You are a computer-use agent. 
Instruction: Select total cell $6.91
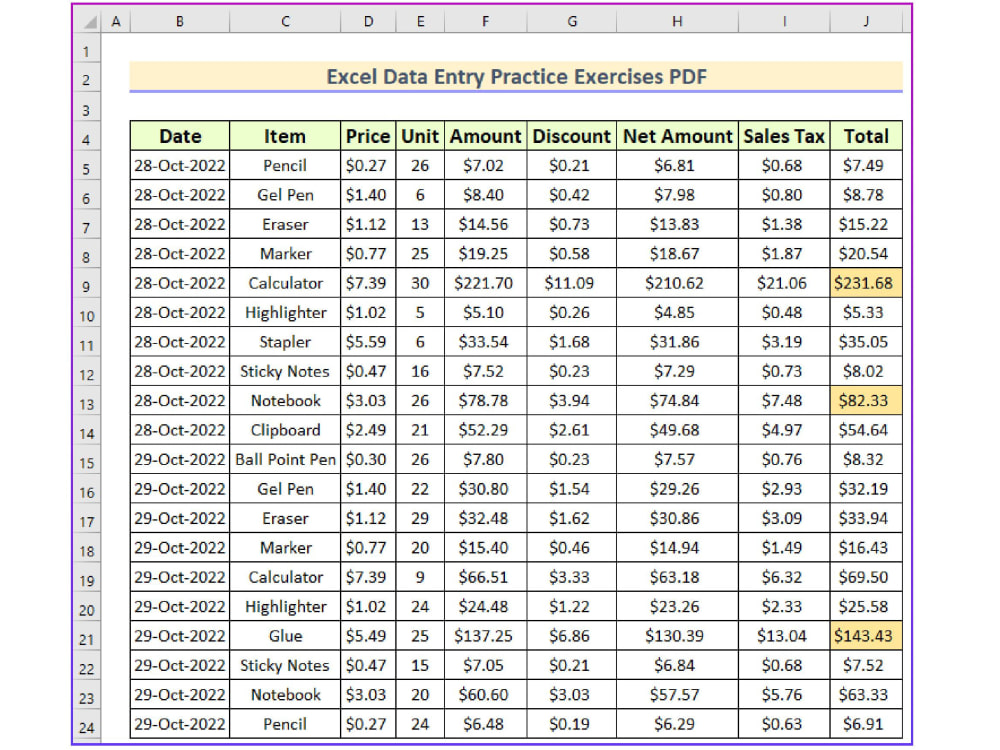866,724
